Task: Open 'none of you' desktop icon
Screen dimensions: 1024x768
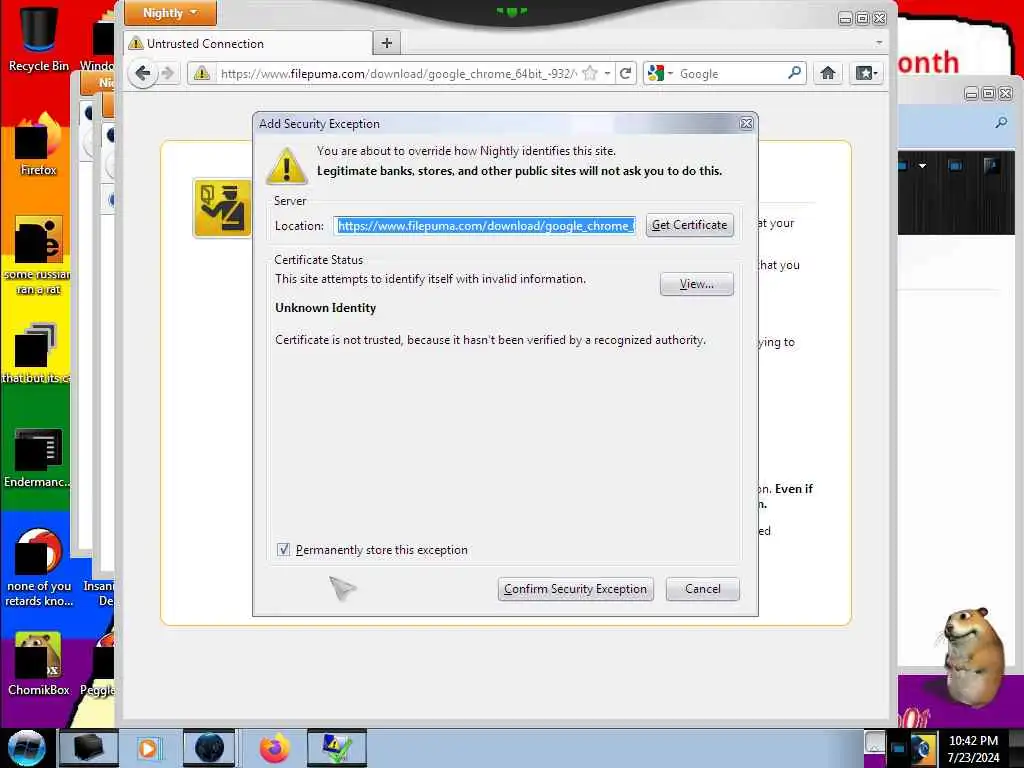Action: [x=39, y=568]
